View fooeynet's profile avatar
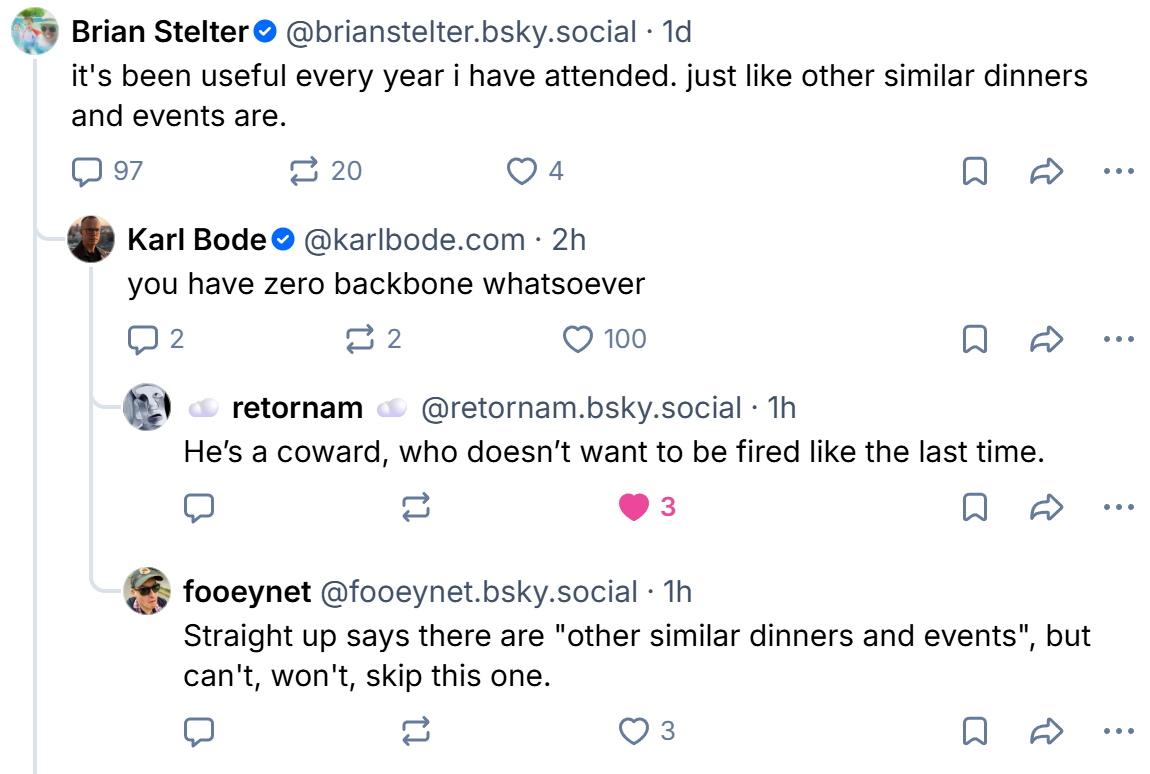This screenshot has height=774, width=1150. 146,591
